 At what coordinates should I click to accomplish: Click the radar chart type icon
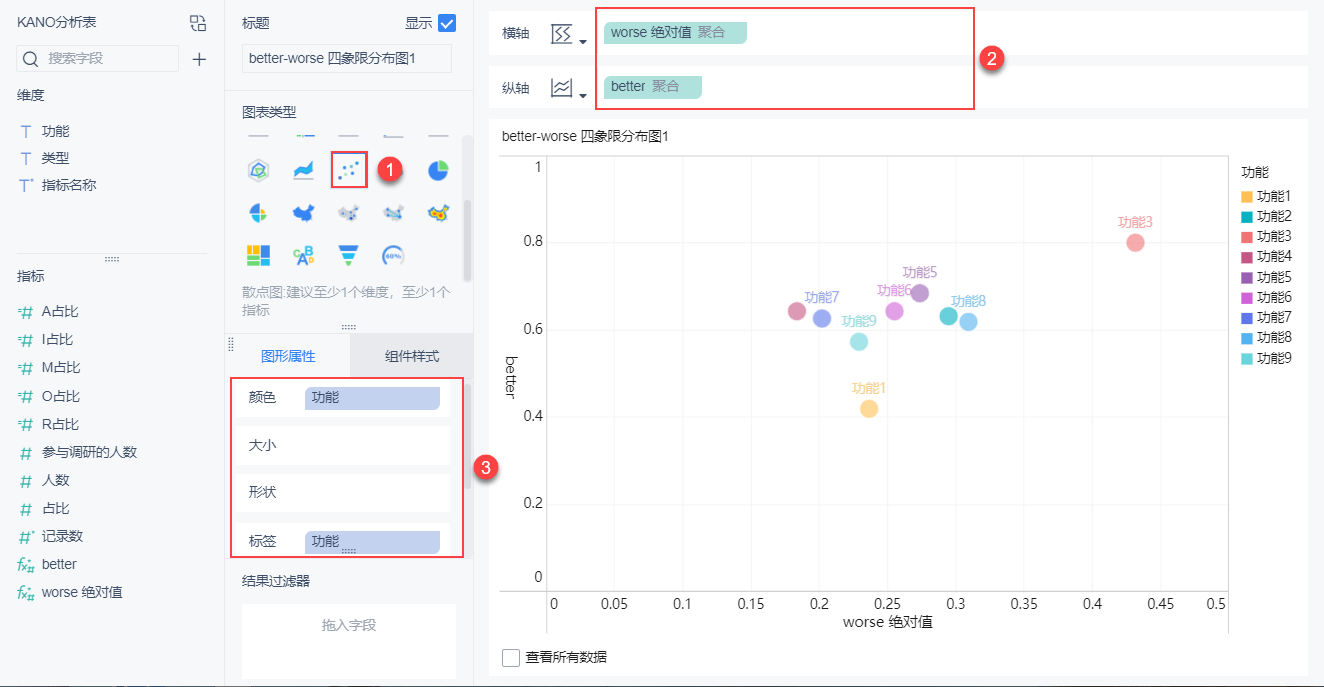coord(256,169)
